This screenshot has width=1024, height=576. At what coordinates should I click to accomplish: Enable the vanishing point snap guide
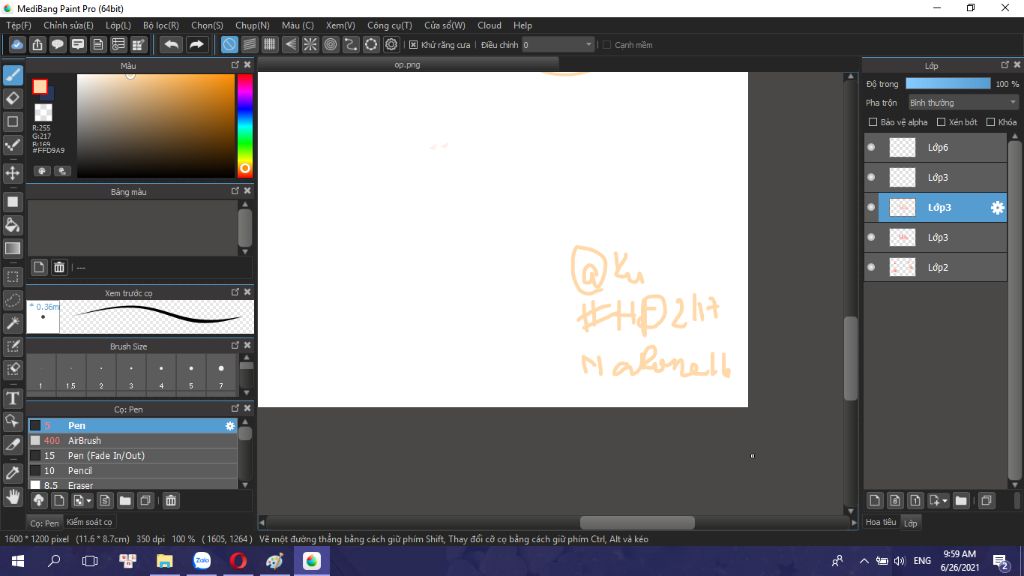pyautogui.click(x=290, y=44)
